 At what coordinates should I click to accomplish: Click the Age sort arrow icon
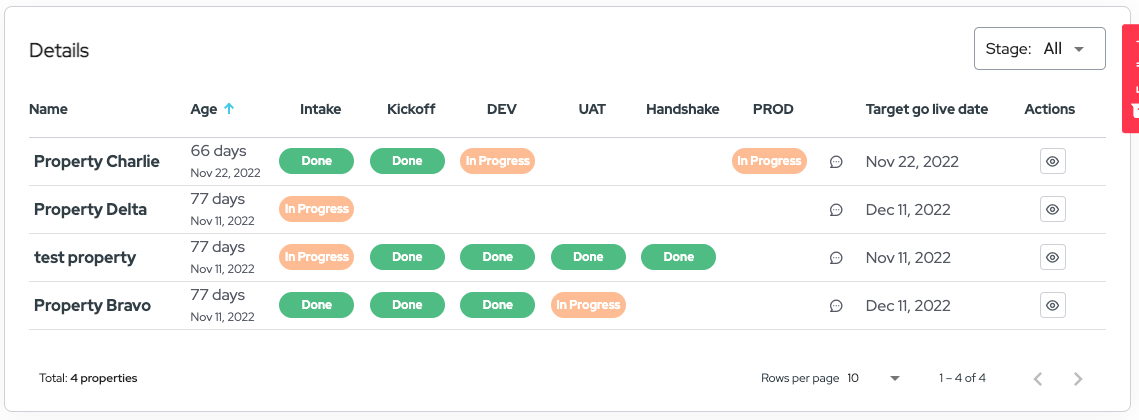229,109
